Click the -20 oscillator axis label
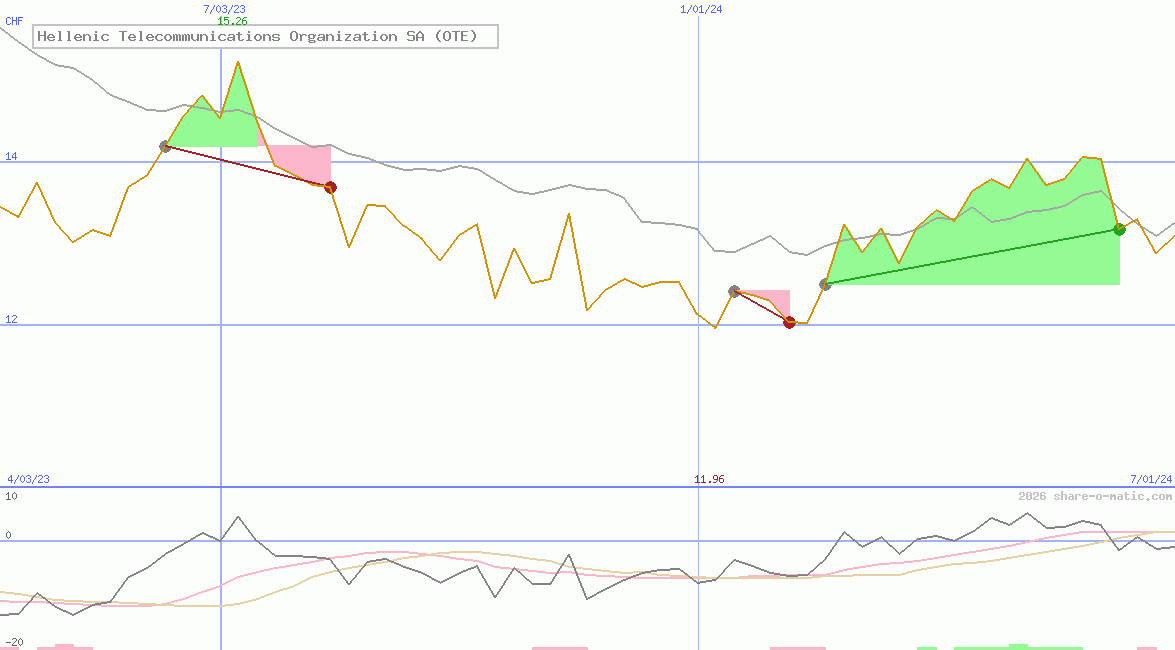 tap(14, 642)
